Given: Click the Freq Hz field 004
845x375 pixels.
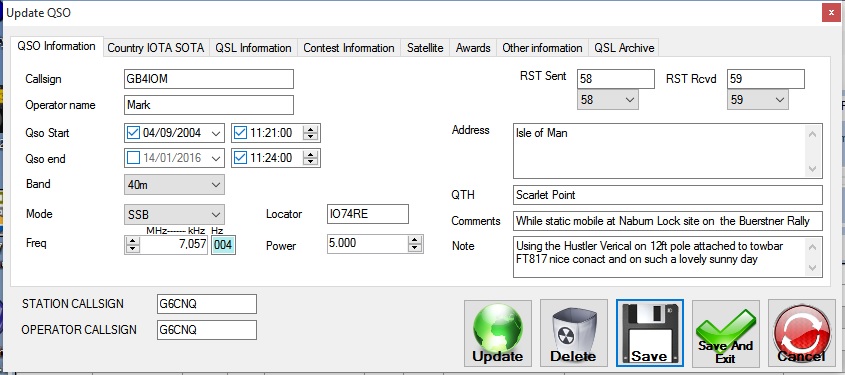Looking at the screenshot, I should click(x=223, y=245).
